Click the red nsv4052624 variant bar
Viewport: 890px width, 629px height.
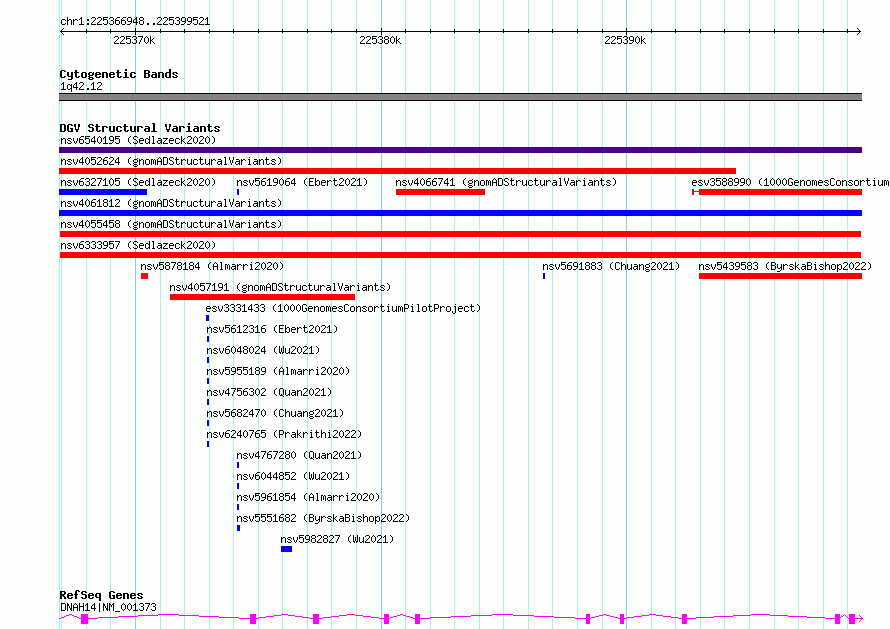(397, 171)
